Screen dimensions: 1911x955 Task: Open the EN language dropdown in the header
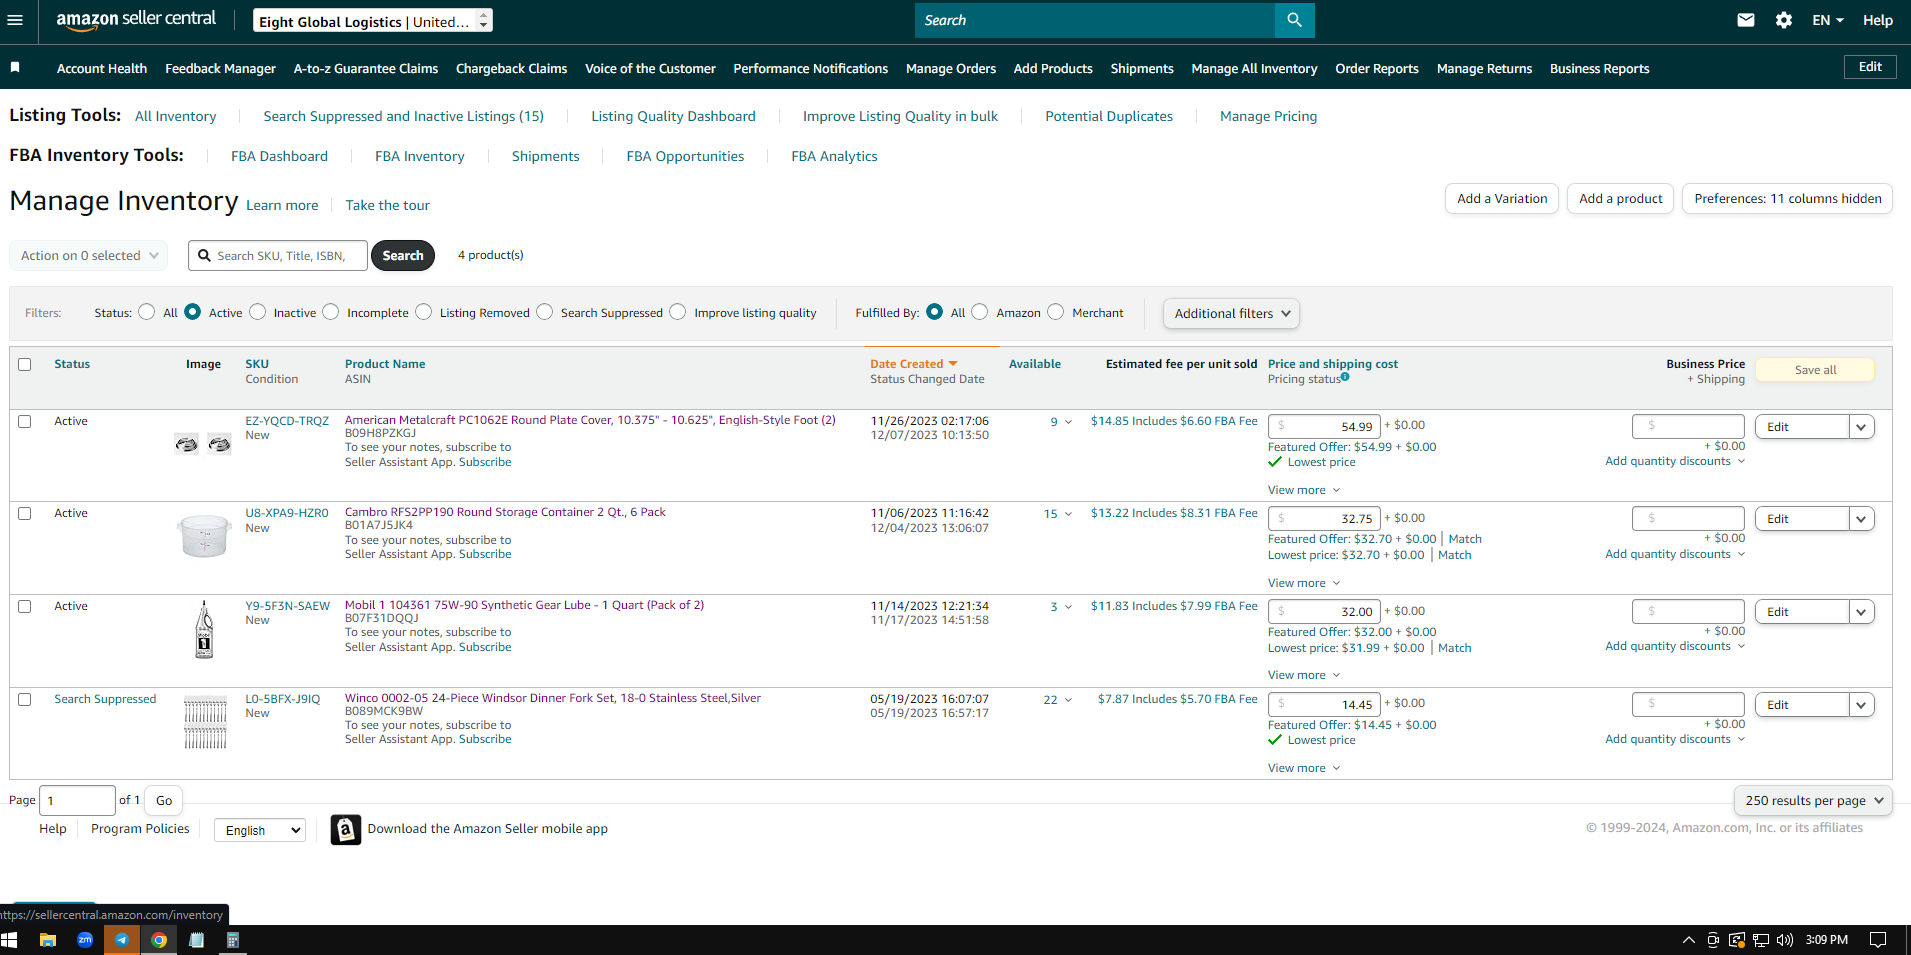pyautogui.click(x=1828, y=20)
